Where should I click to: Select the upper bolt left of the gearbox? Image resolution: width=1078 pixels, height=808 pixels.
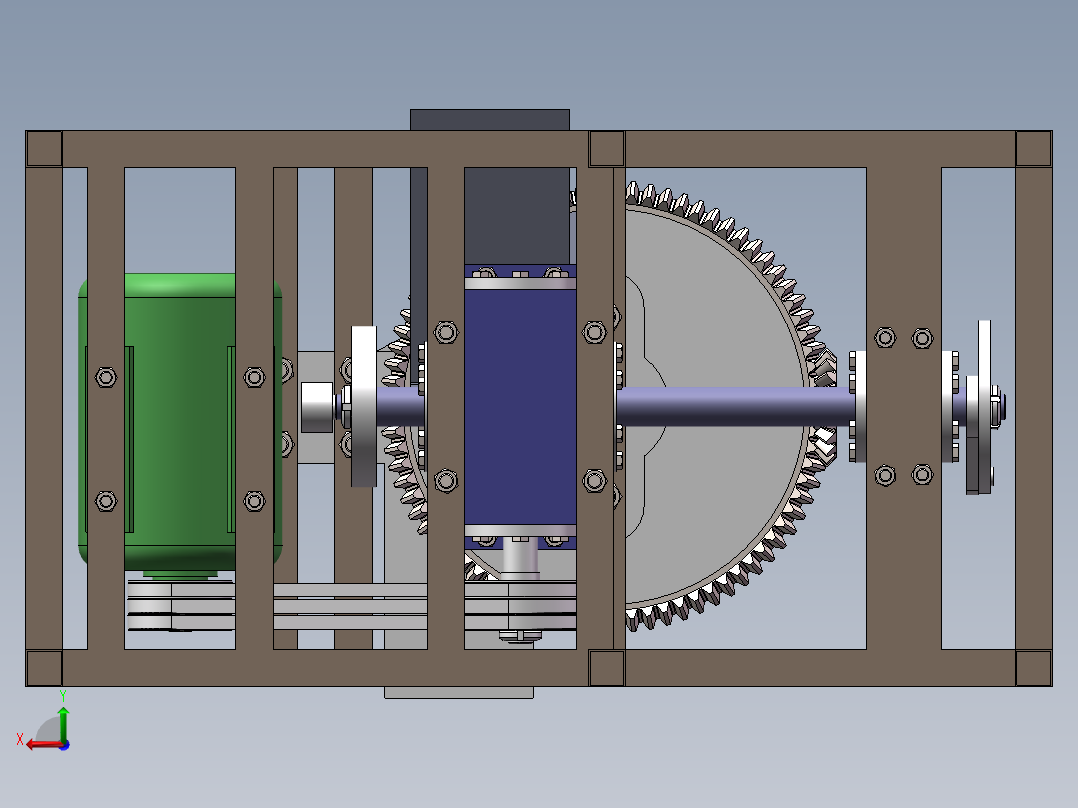tap(446, 333)
